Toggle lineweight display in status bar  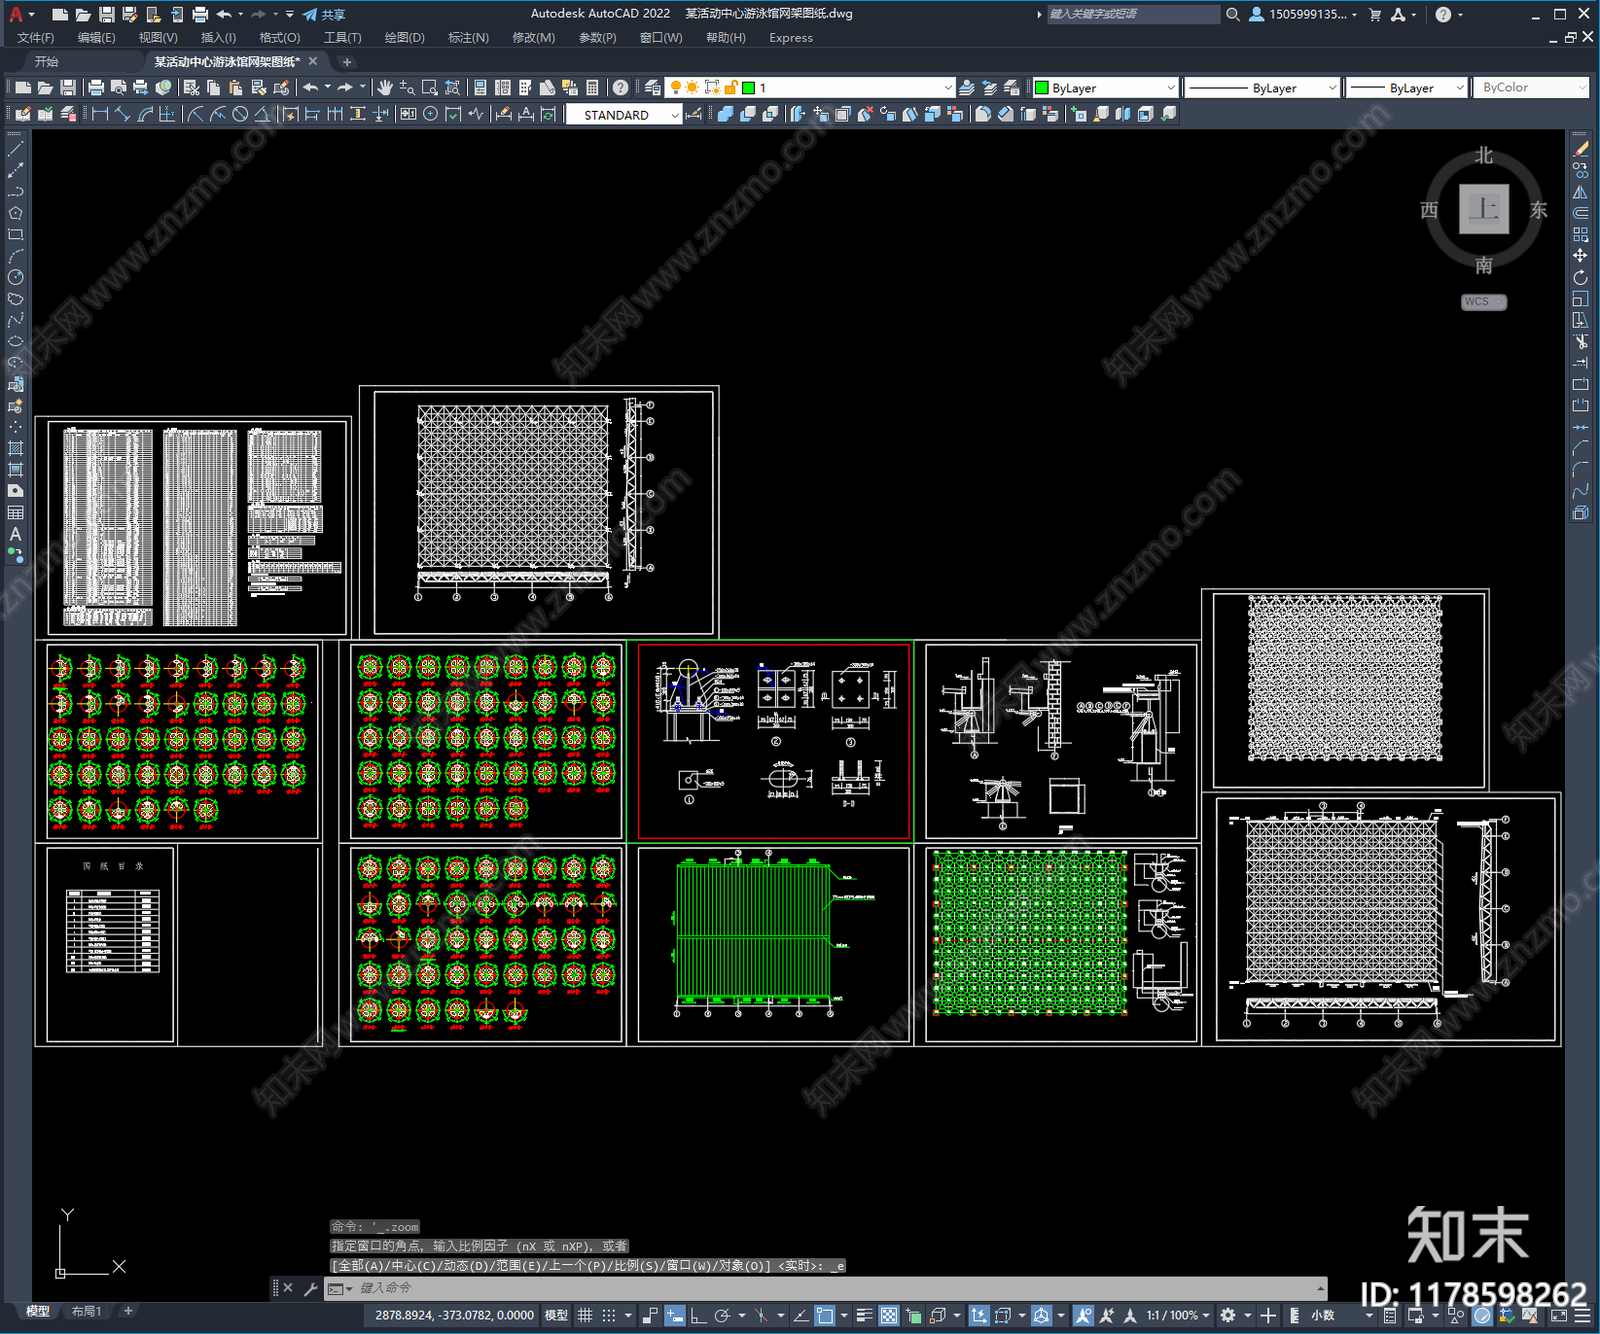864,1315
